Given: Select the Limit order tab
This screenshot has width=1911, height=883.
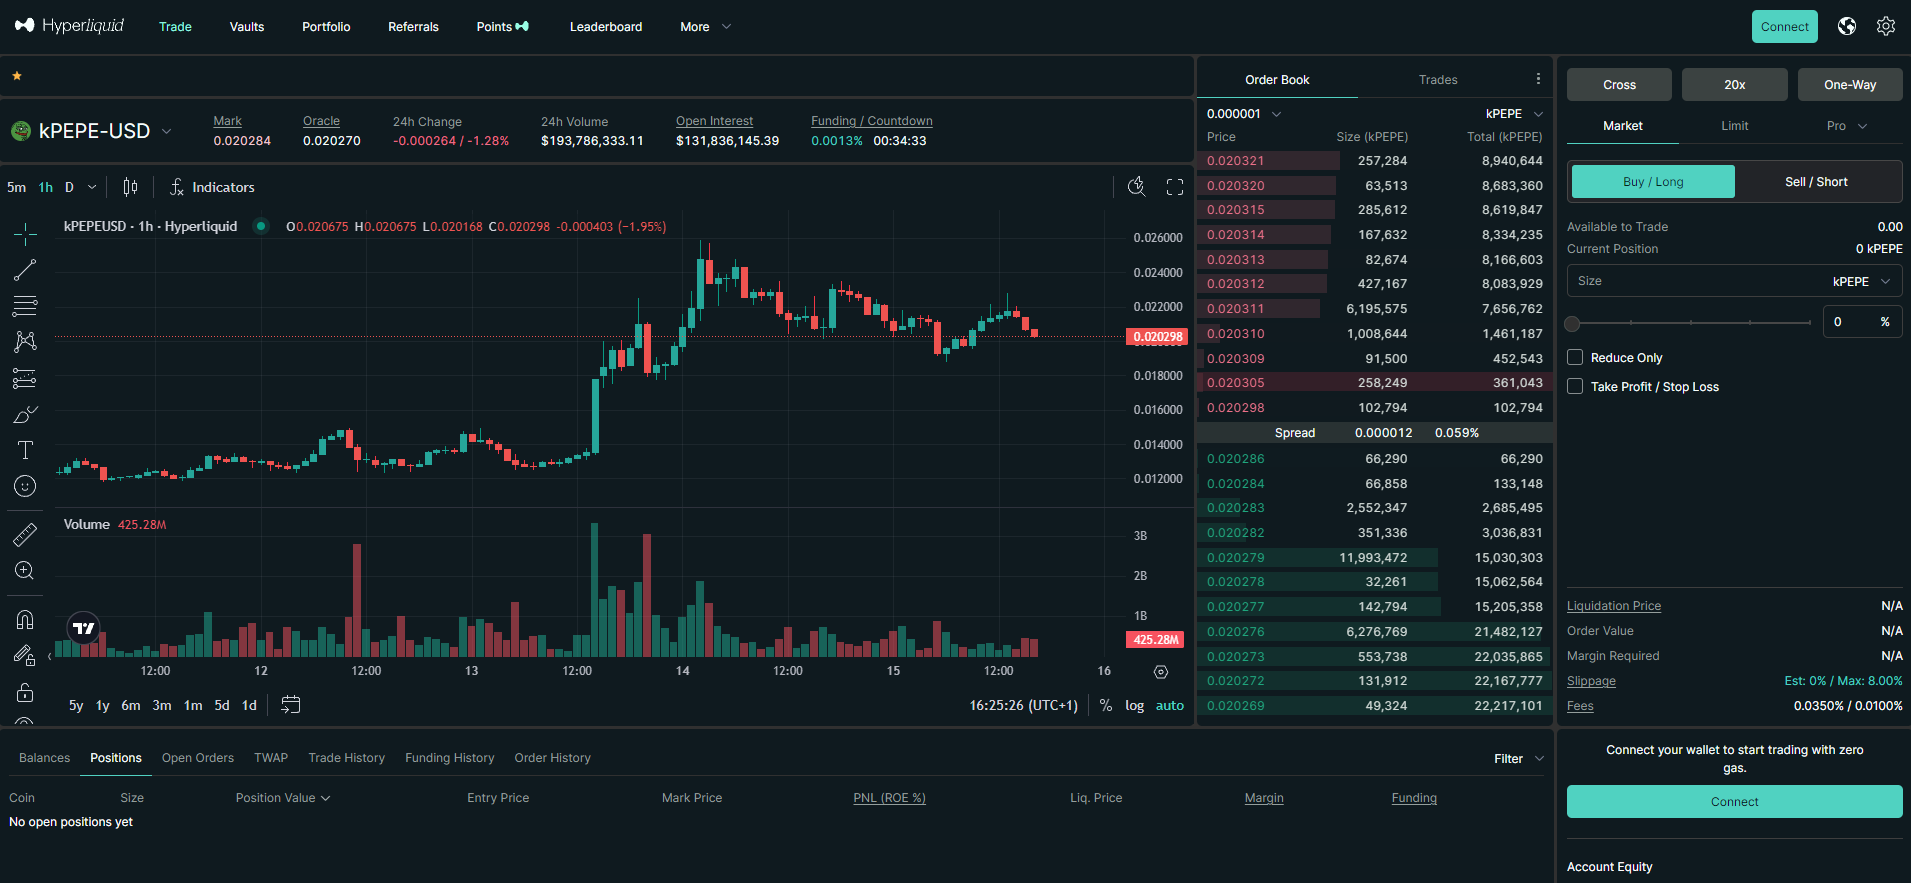Looking at the screenshot, I should [1734, 126].
